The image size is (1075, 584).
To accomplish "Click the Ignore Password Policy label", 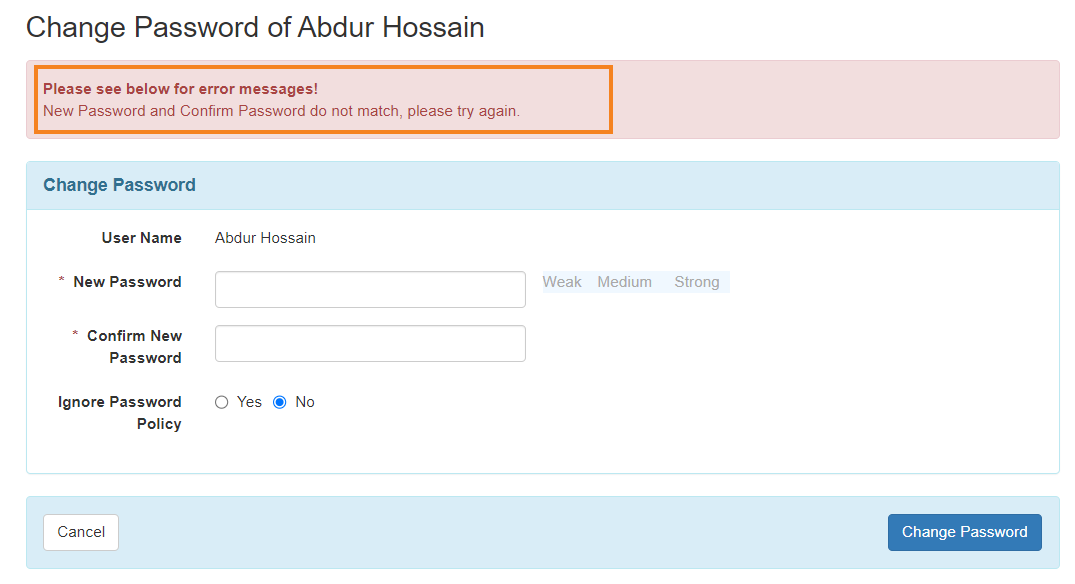I will coord(119,413).
